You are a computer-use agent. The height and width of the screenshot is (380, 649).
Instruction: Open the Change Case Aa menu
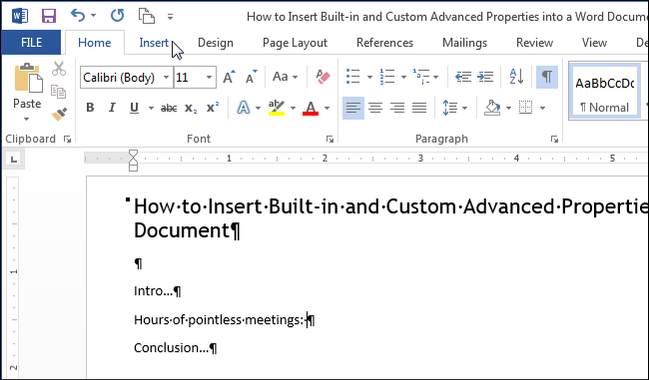tap(285, 77)
